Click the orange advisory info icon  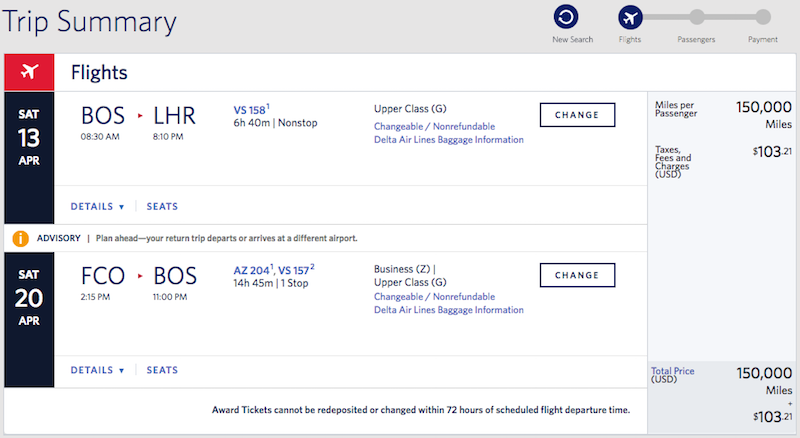(x=20, y=238)
